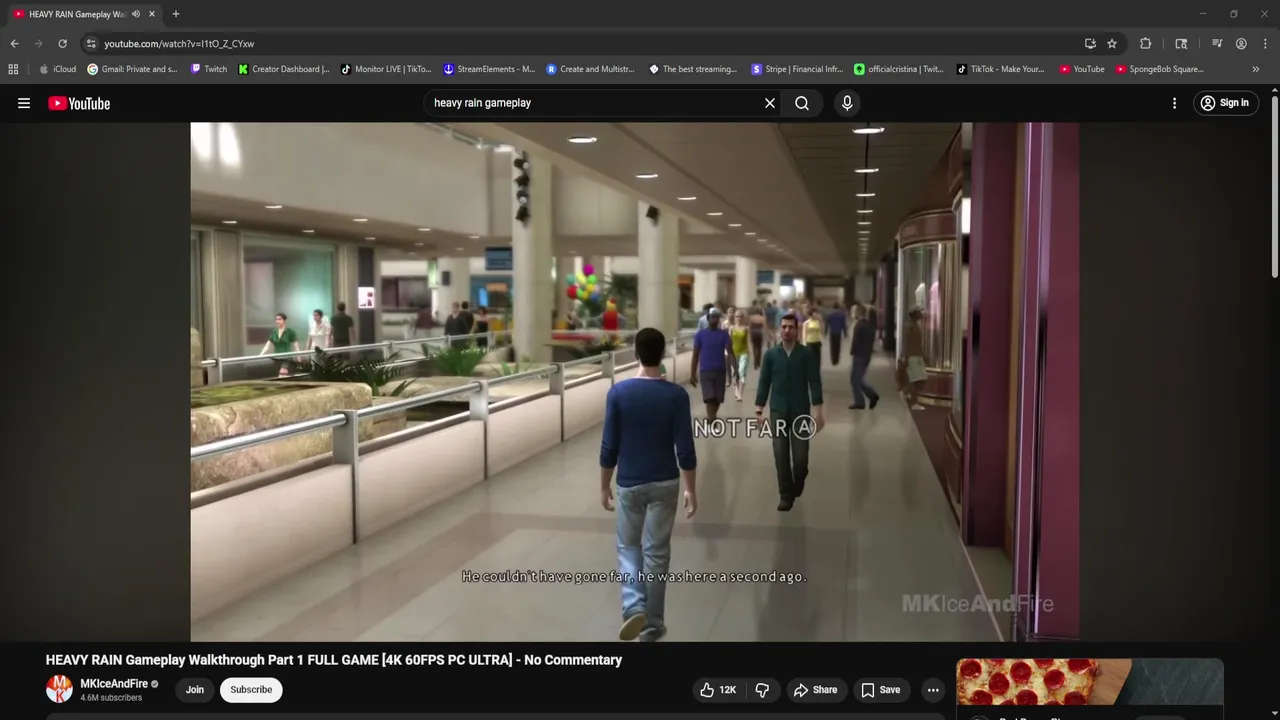Open the 'TikTok - Make Your' bookmark
Viewport: 1280px width, 720px height.
[x=1001, y=69]
